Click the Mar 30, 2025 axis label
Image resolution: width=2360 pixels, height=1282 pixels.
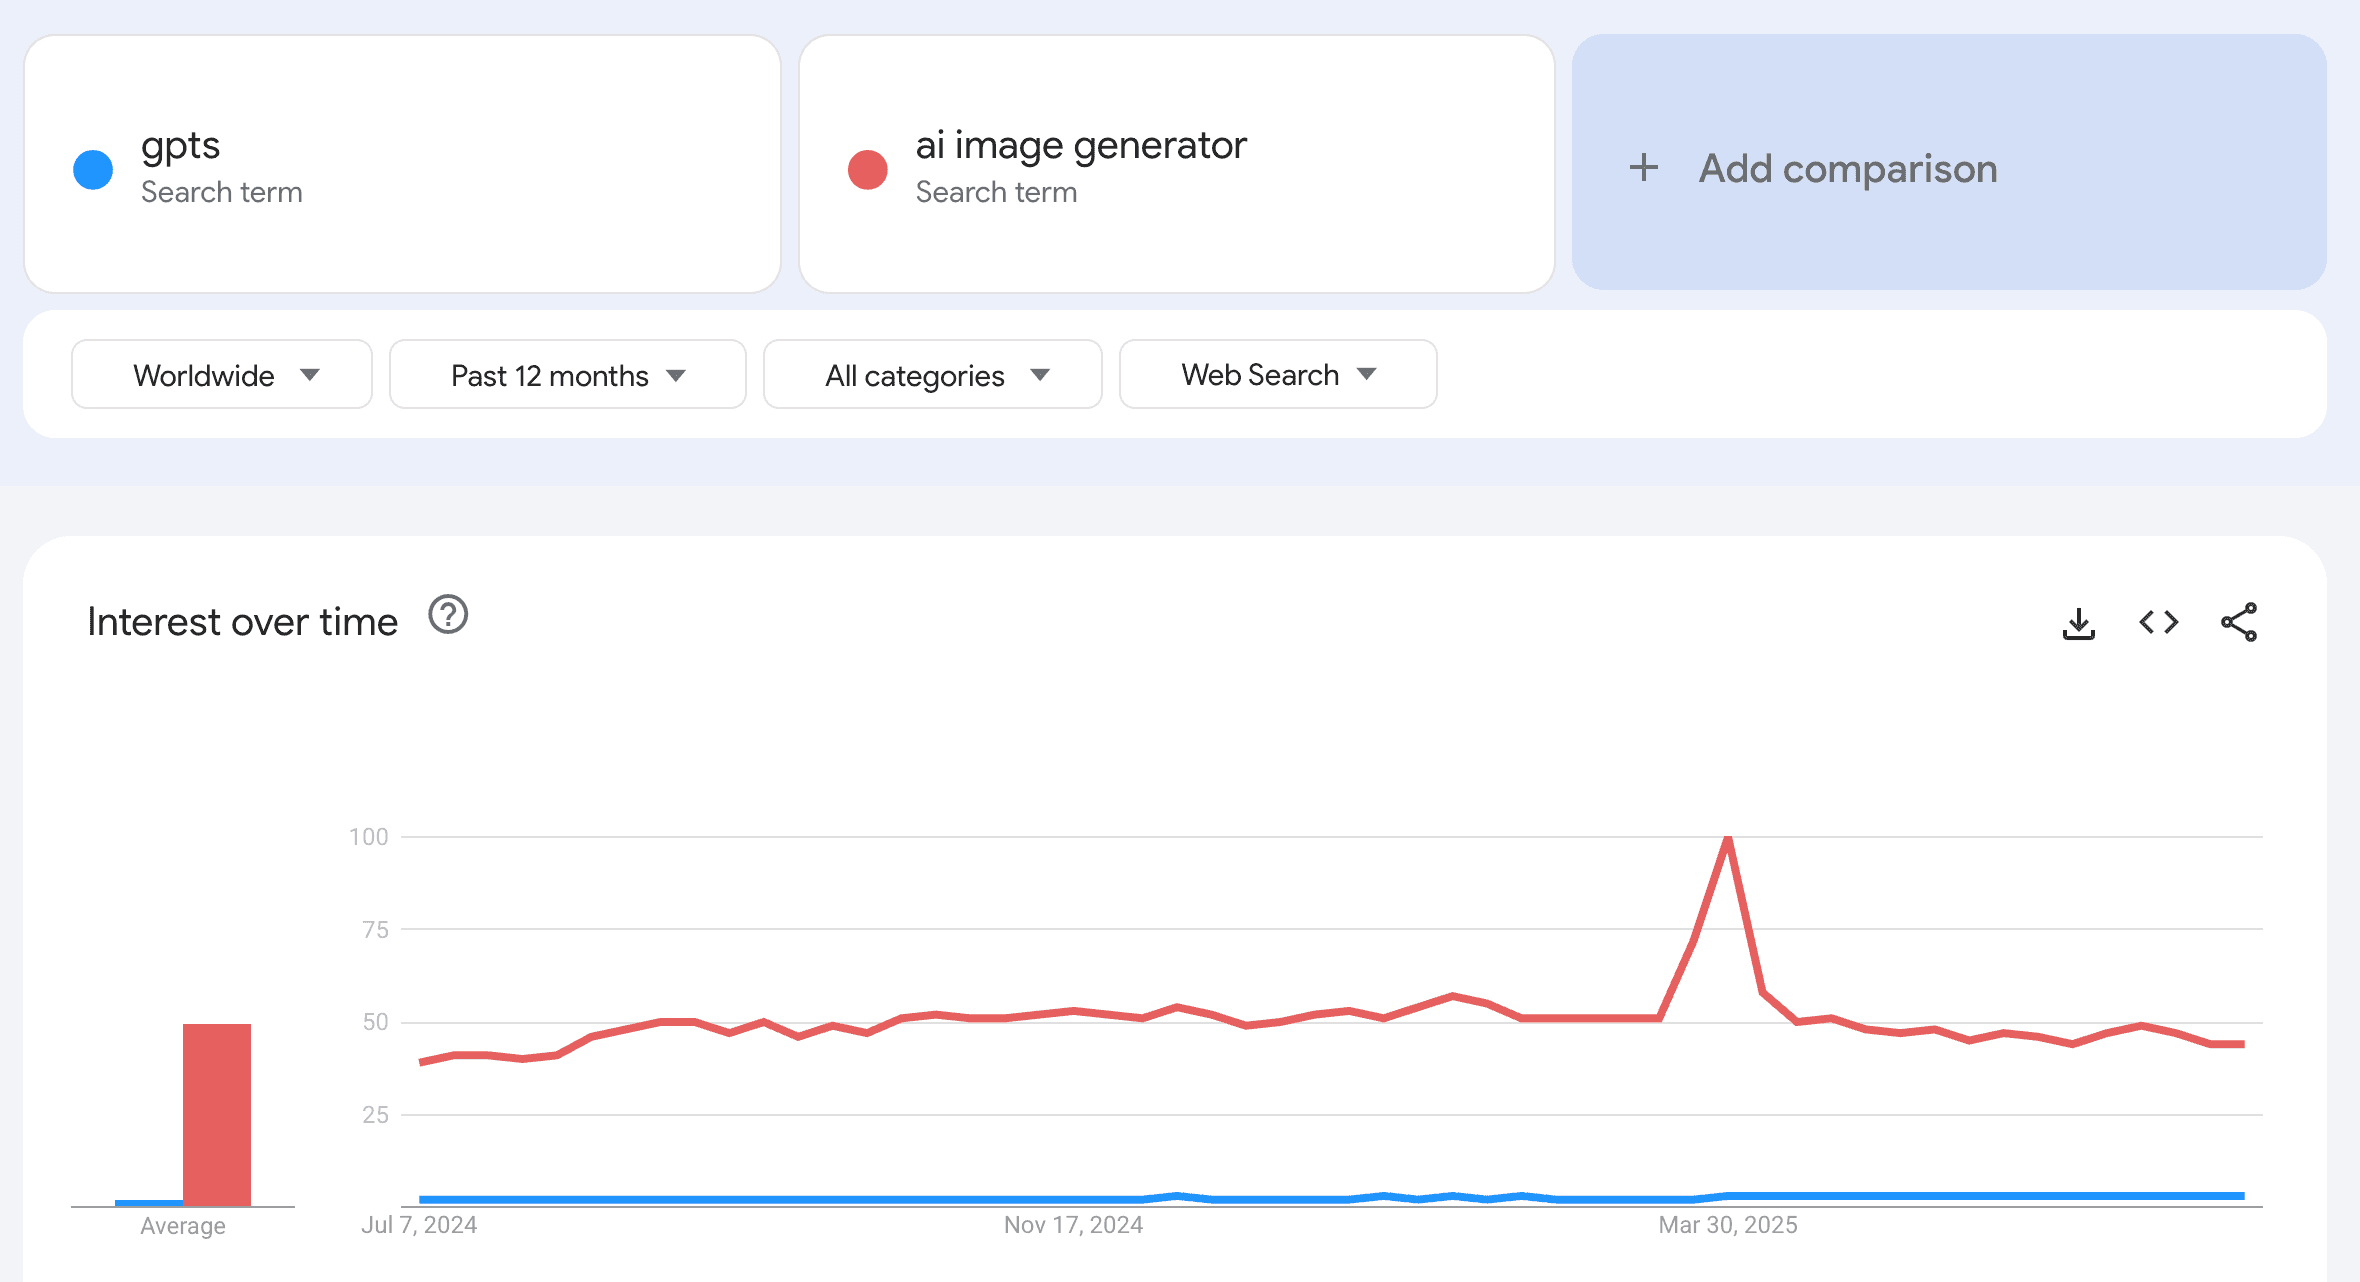pos(1728,1225)
